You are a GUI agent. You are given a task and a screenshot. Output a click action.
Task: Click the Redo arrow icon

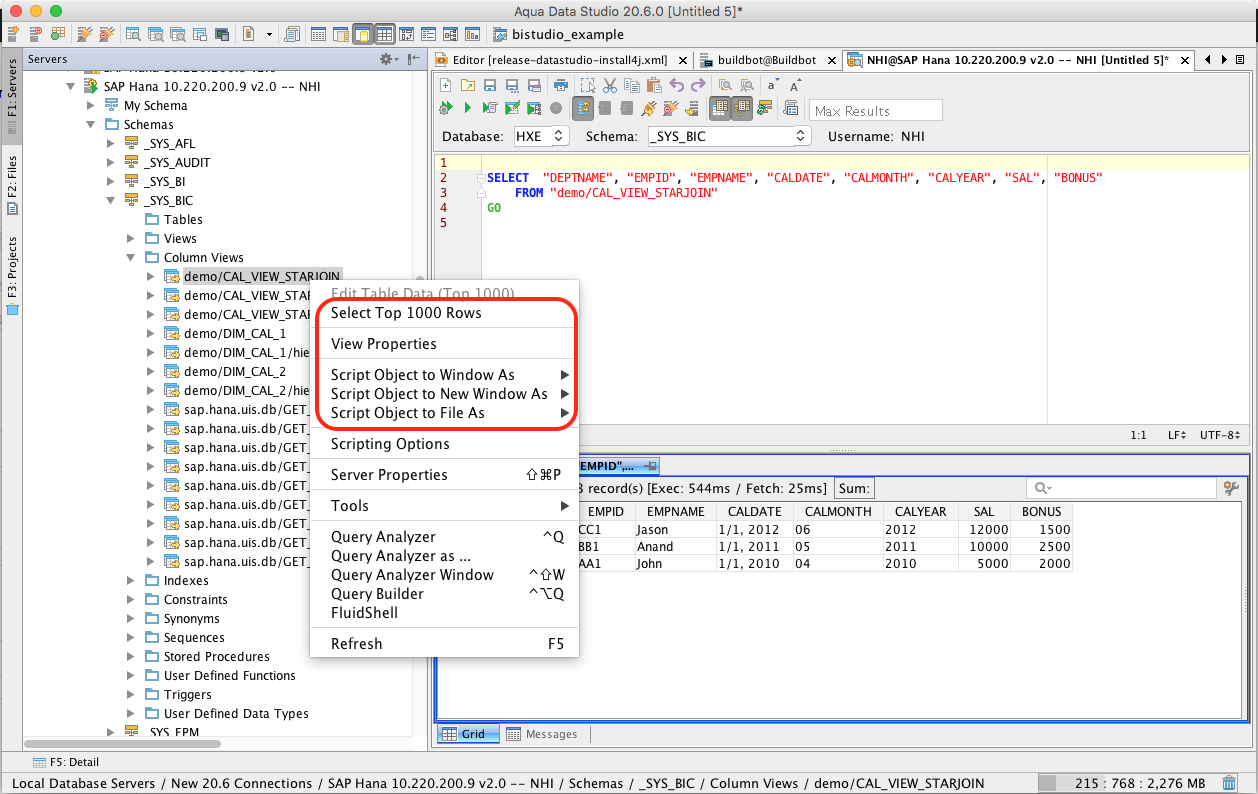[x=698, y=85]
